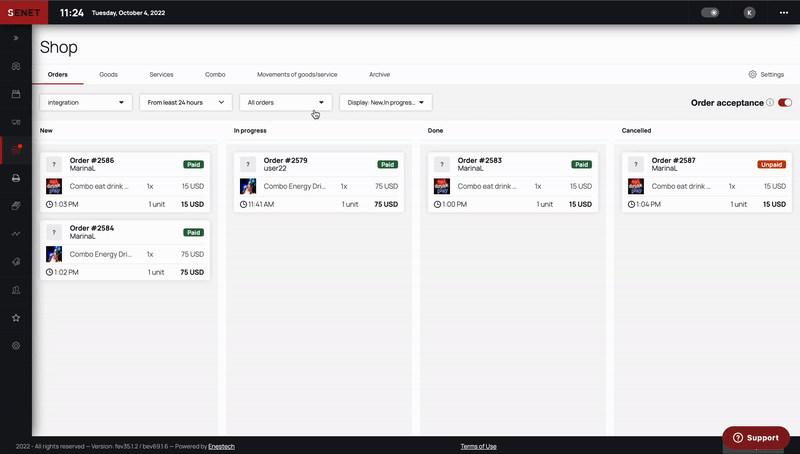Switch to Movements of goods/service tab
The height and width of the screenshot is (454, 800).
[297, 74]
